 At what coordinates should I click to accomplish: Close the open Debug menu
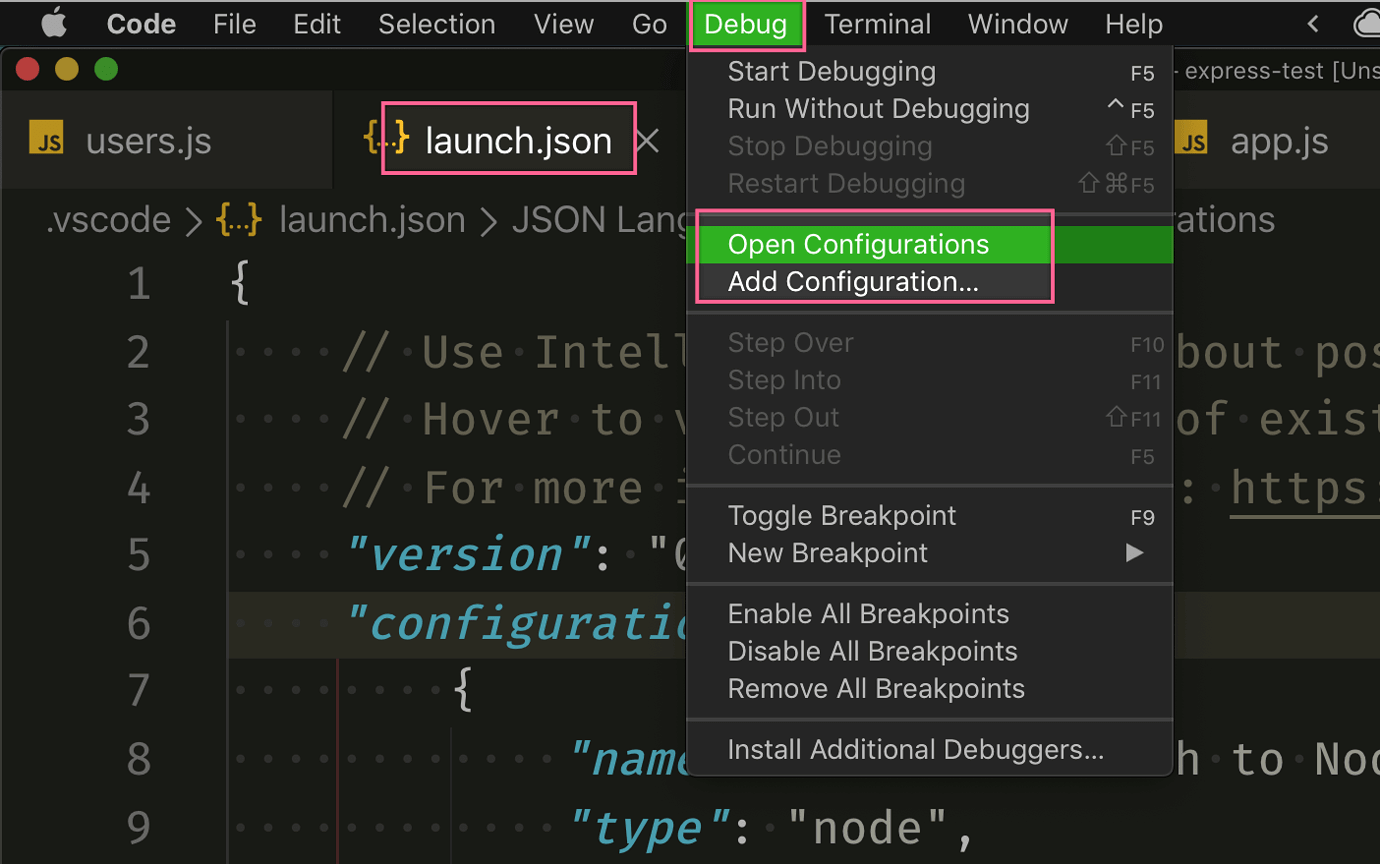[x=746, y=24]
